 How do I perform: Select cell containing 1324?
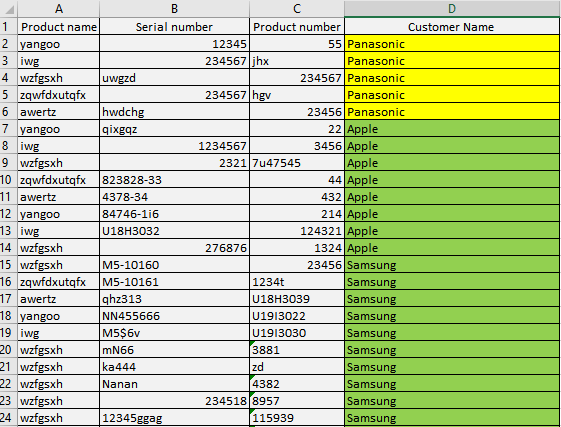click(x=297, y=247)
